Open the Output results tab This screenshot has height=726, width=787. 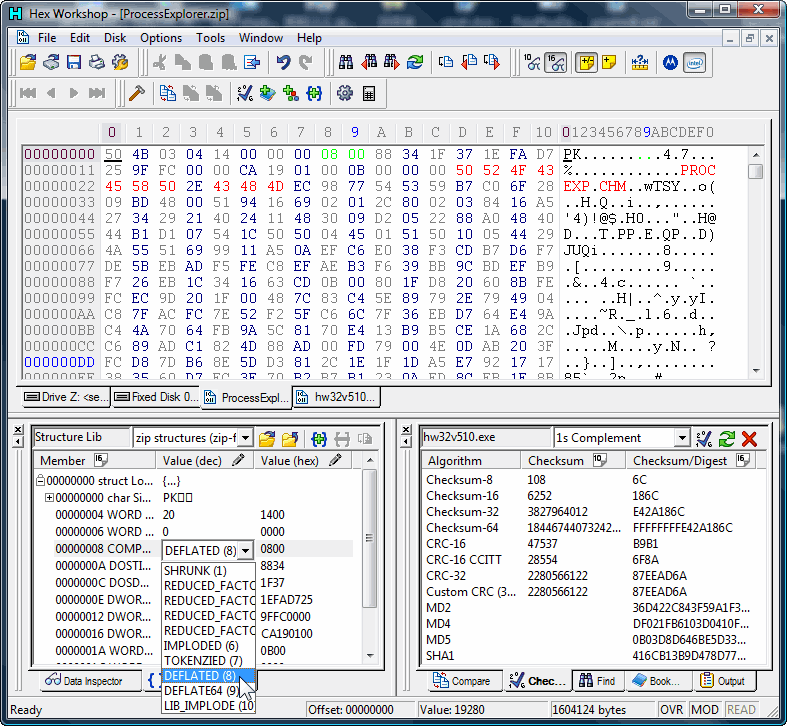click(x=723, y=681)
